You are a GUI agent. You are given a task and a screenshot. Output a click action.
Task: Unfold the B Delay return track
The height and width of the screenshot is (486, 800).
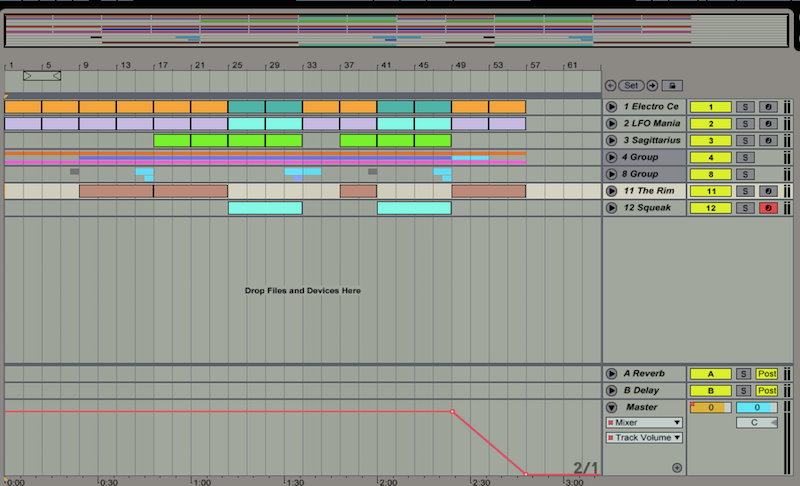pos(611,391)
